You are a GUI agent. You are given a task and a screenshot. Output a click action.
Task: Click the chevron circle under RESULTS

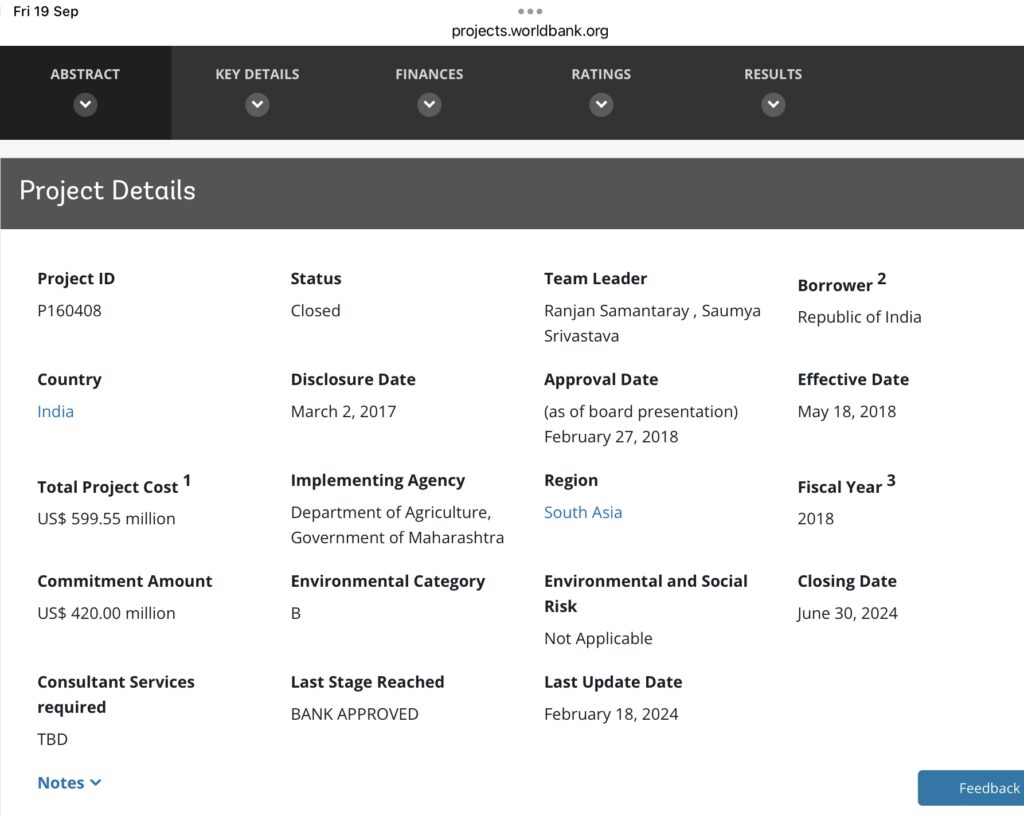pos(773,104)
